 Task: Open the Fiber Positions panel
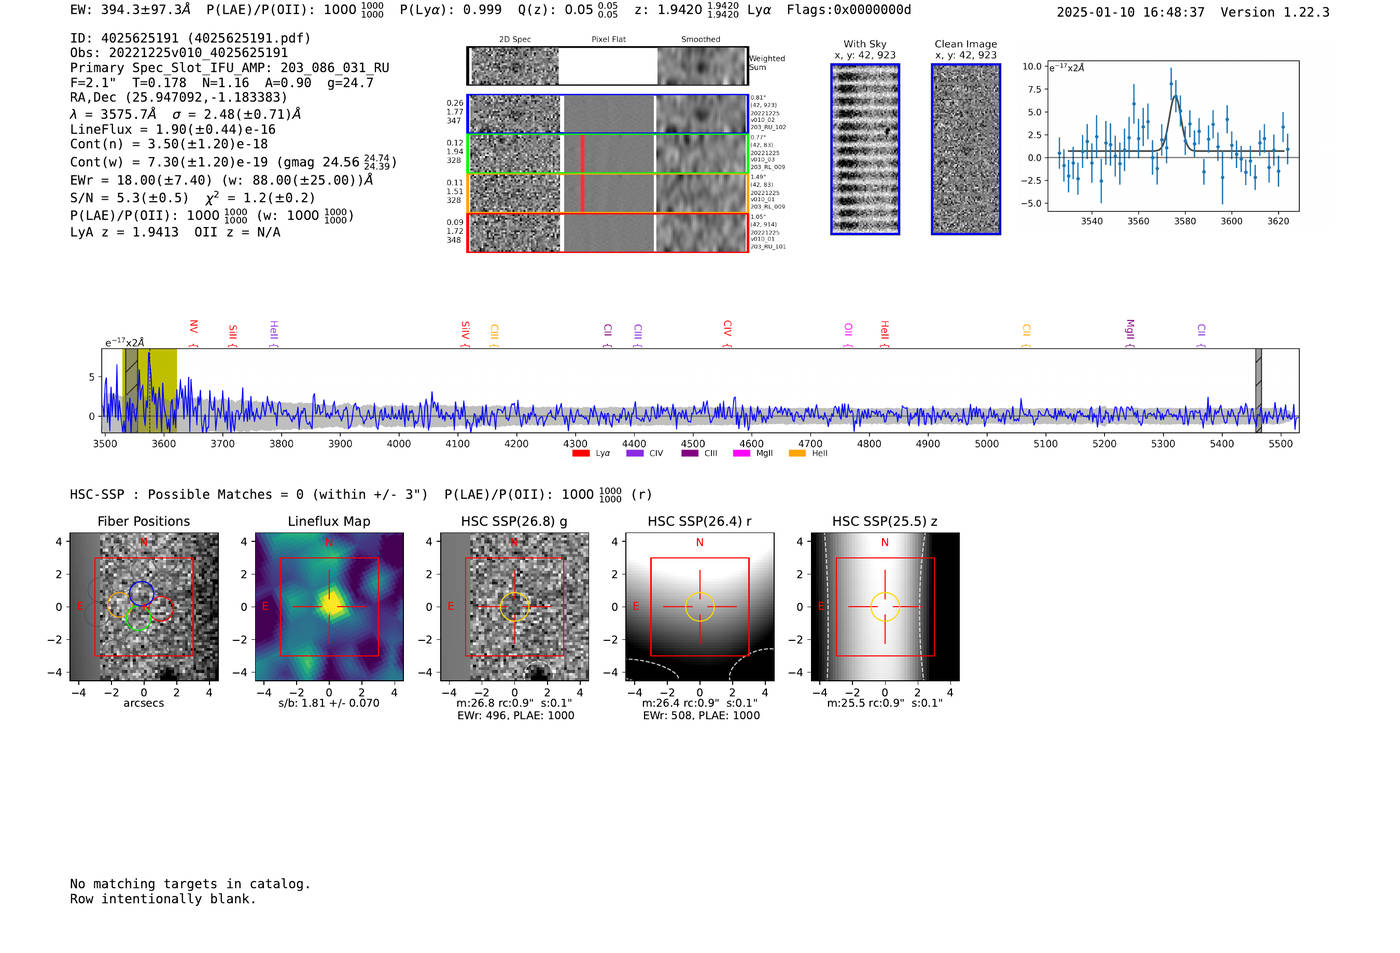tap(144, 607)
